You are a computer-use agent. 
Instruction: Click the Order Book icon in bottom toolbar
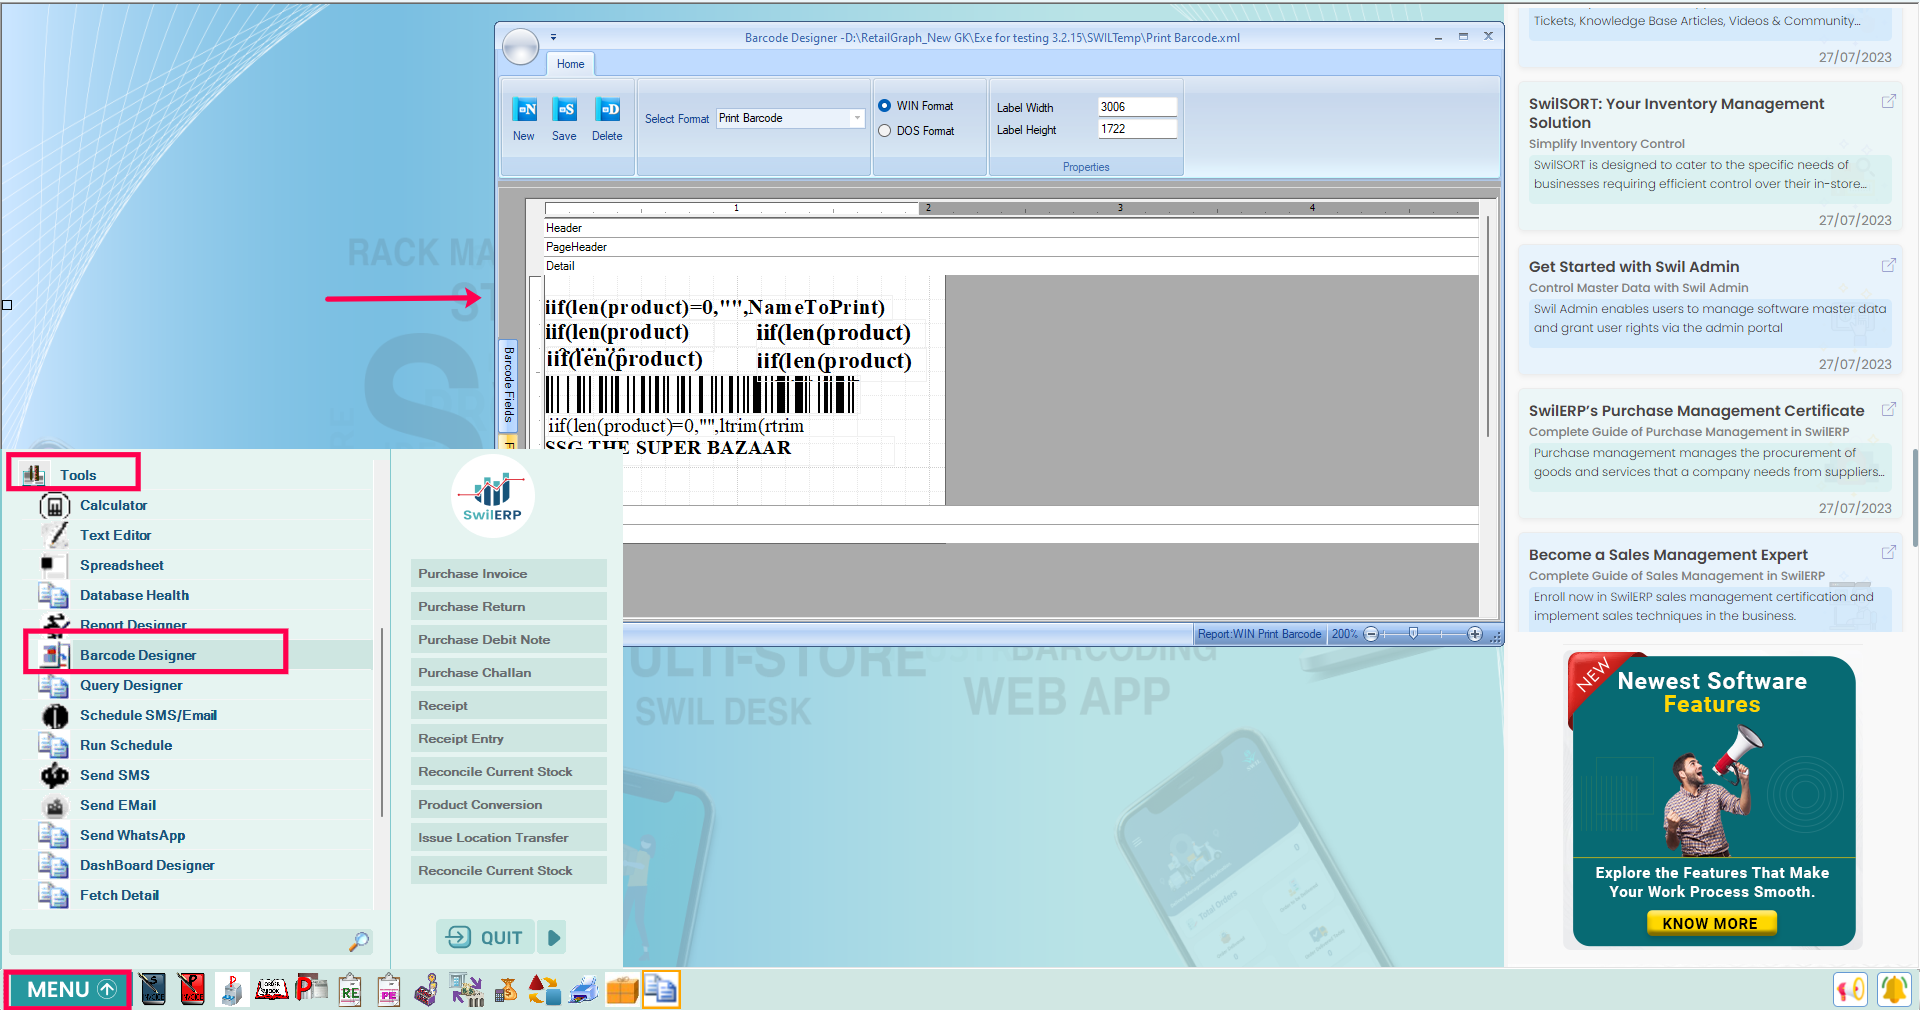point(271,989)
